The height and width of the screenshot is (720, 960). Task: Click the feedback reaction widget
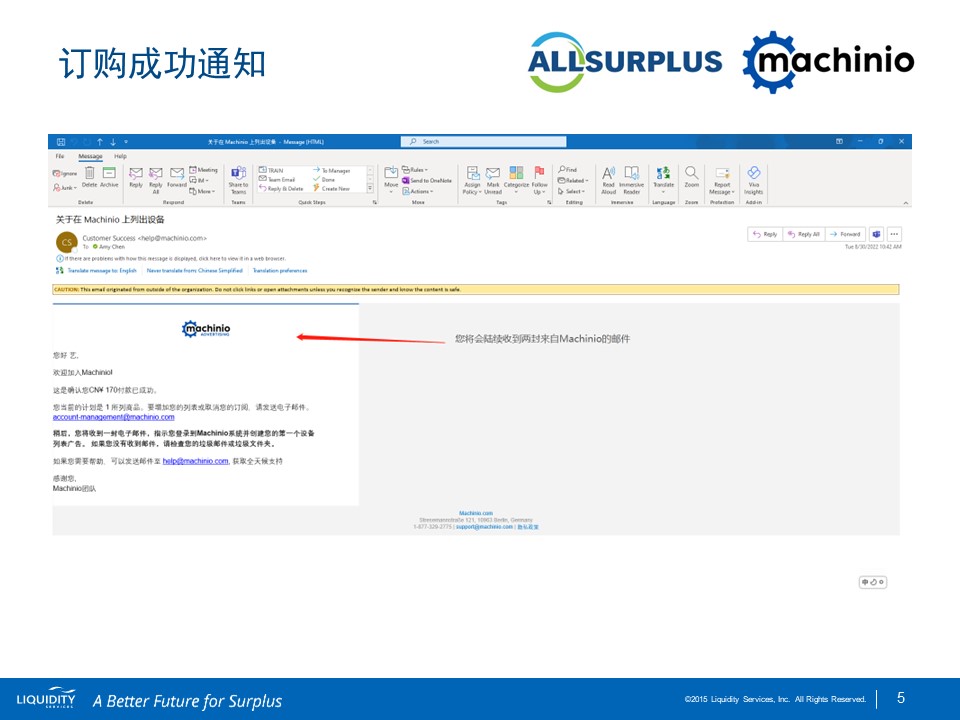click(873, 582)
